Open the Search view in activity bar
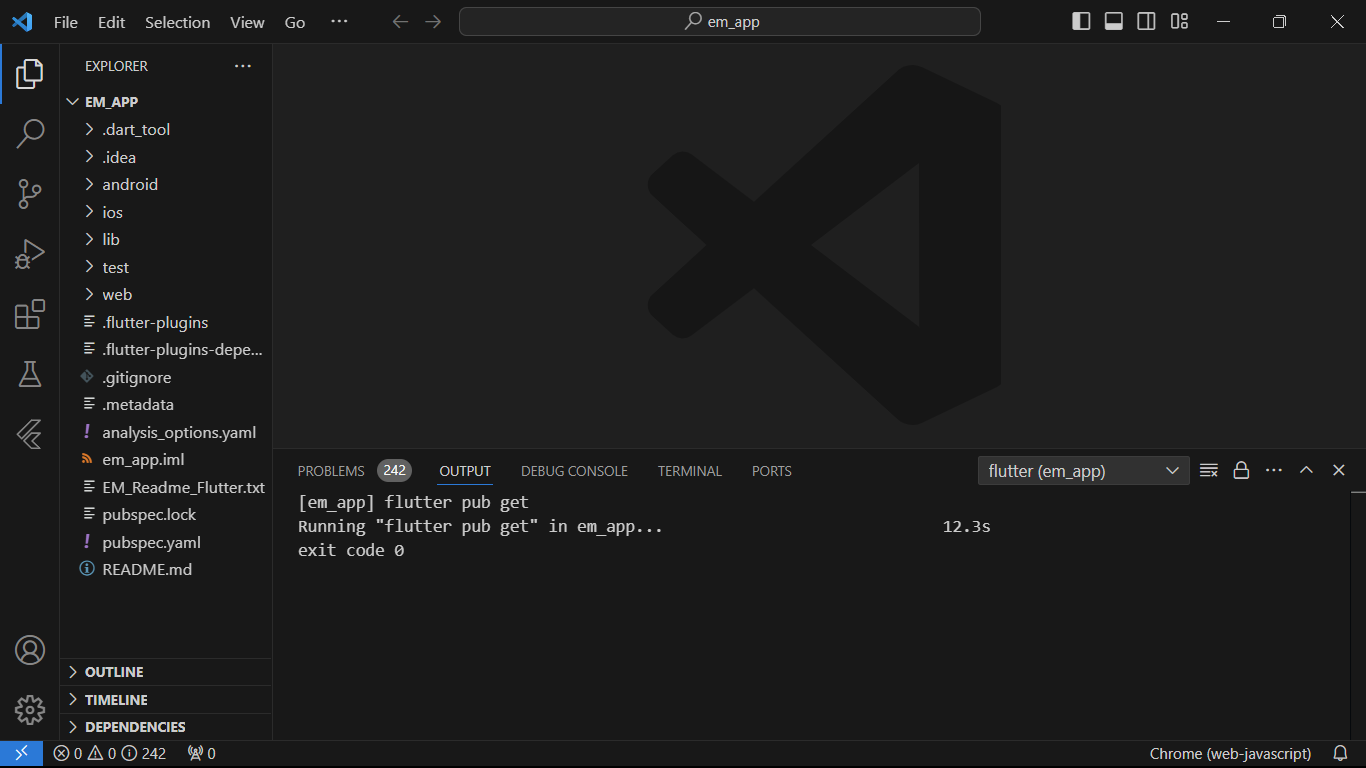Screen dimensions: 1366x768 tap(30, 133)
